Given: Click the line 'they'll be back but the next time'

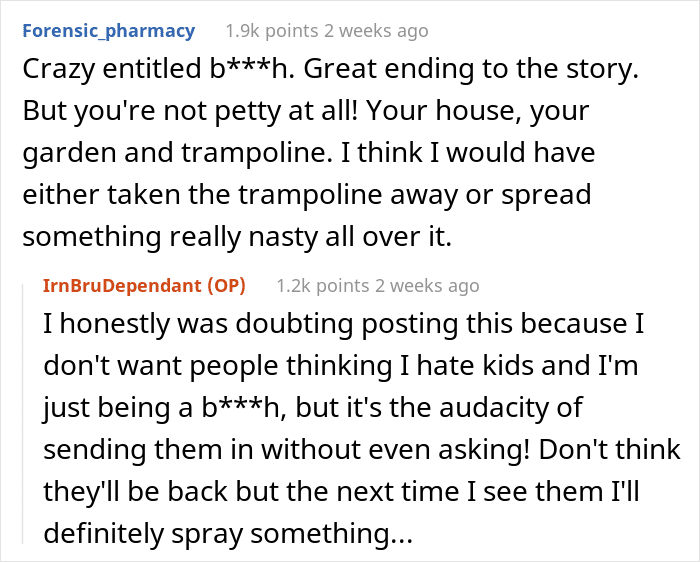Looking at the screenshot, I should [x=342, y=491].
